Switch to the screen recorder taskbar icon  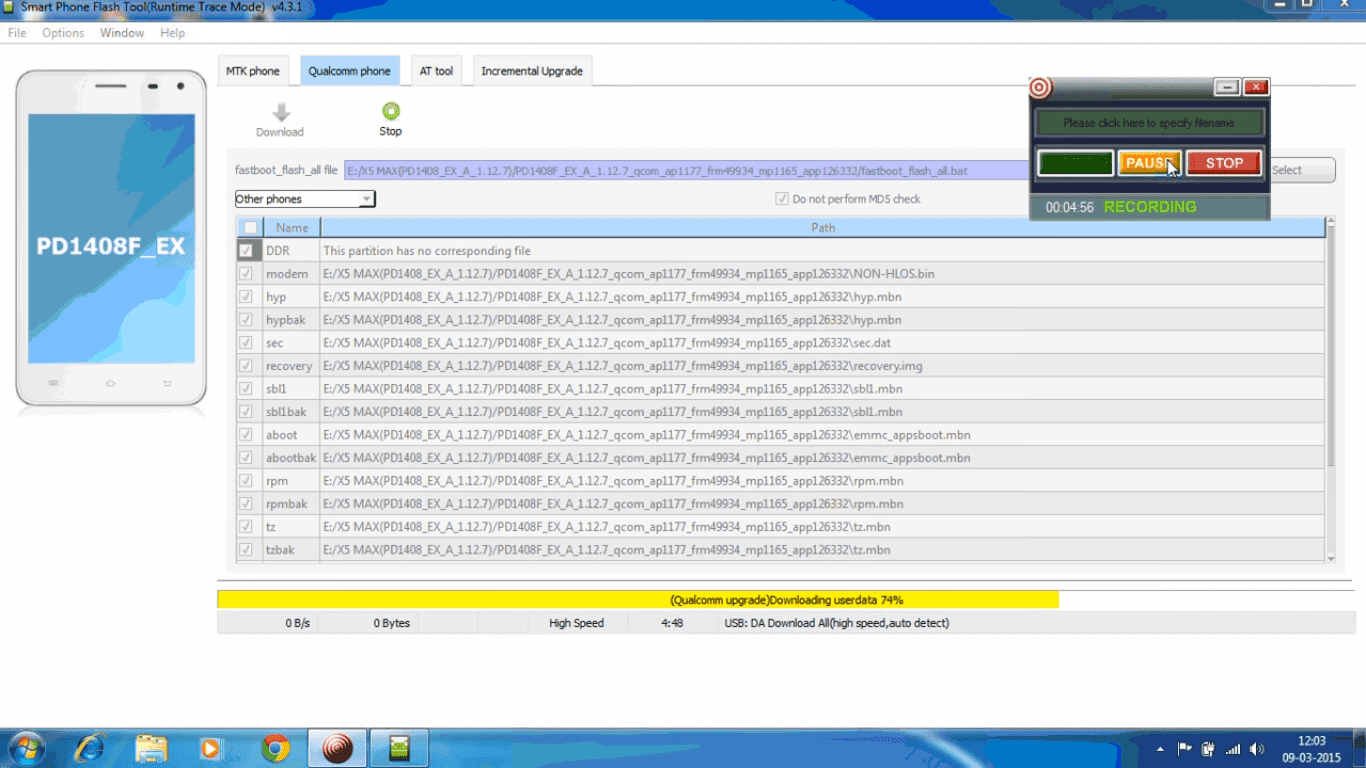point(338,748)
